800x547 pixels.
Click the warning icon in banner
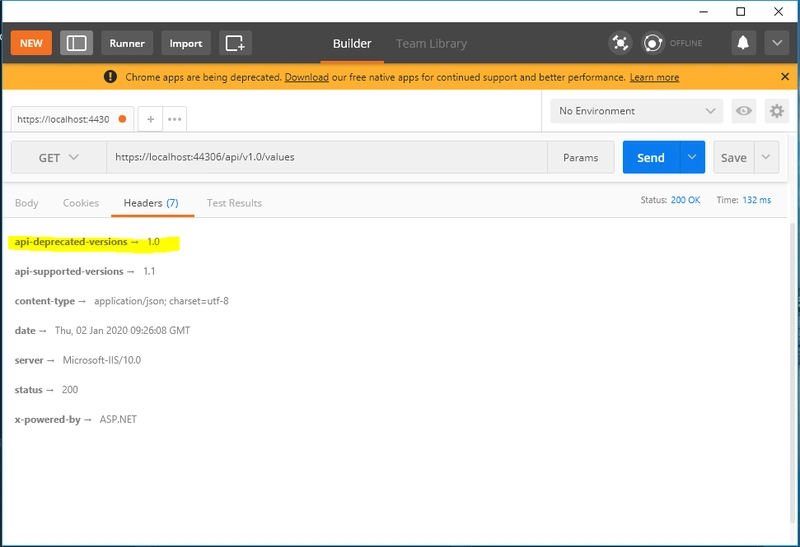110,77
